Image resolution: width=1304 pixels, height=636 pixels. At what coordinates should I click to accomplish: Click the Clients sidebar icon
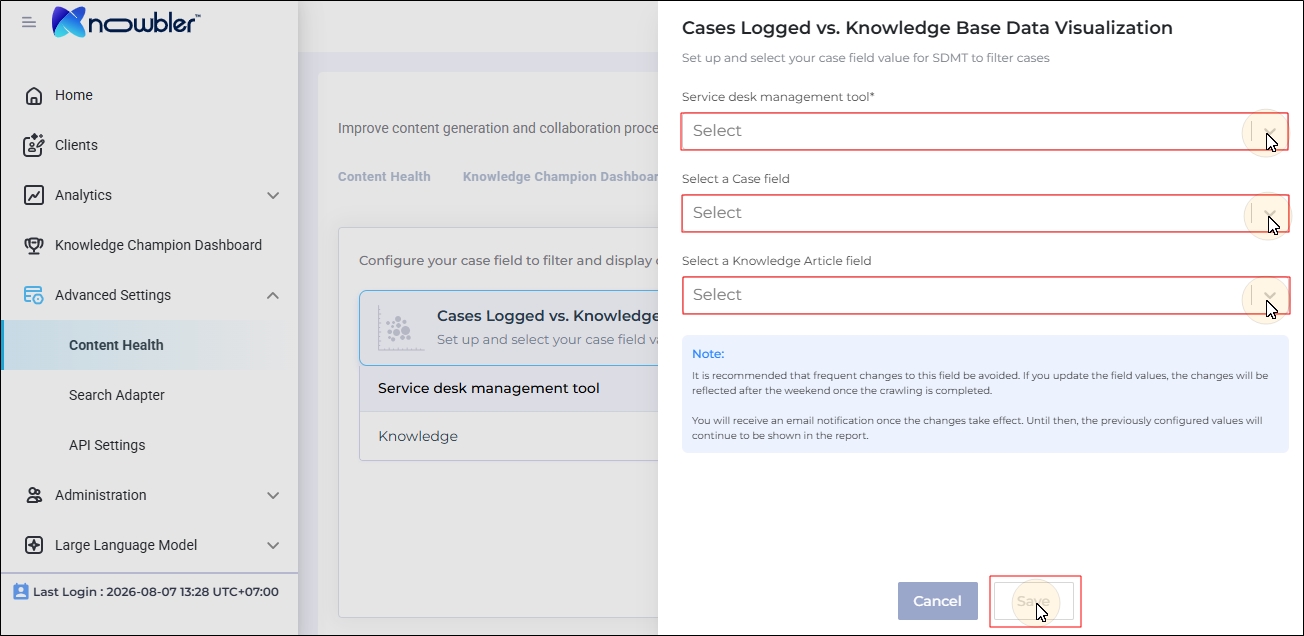coord(34,145)
